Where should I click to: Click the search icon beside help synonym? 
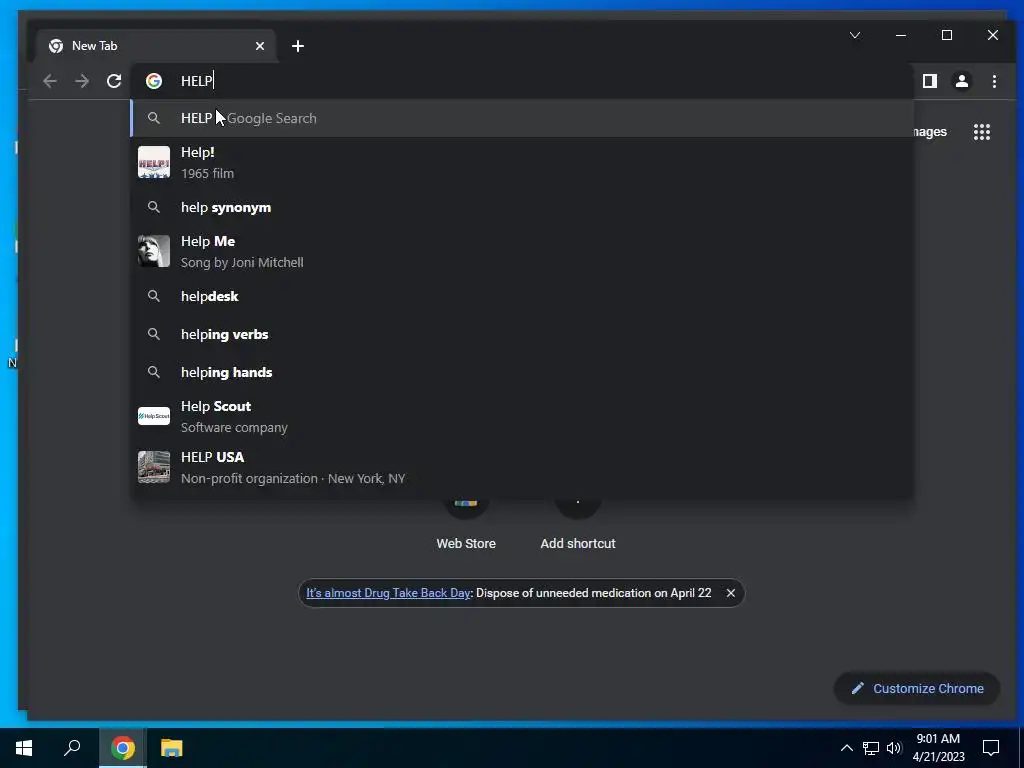[x=154, y=207]
